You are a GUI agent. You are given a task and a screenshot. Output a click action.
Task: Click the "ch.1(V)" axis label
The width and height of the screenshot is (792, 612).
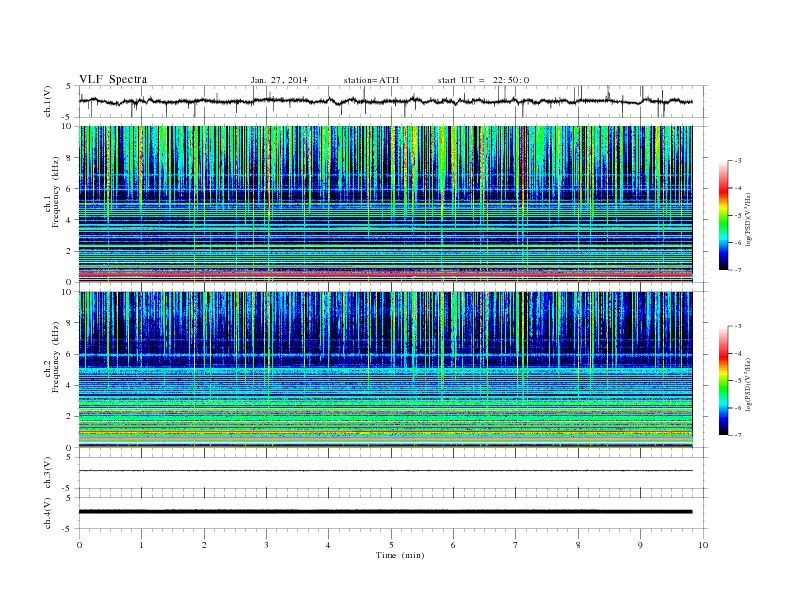pos(48,101)
